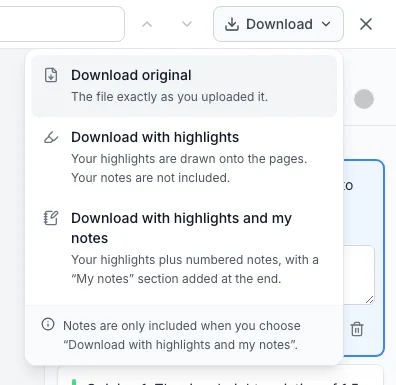Choose Download with highlights
Image resolution: width=396 pixels, height=385 pixels.
pyautogui.click(x=184, y=157)
